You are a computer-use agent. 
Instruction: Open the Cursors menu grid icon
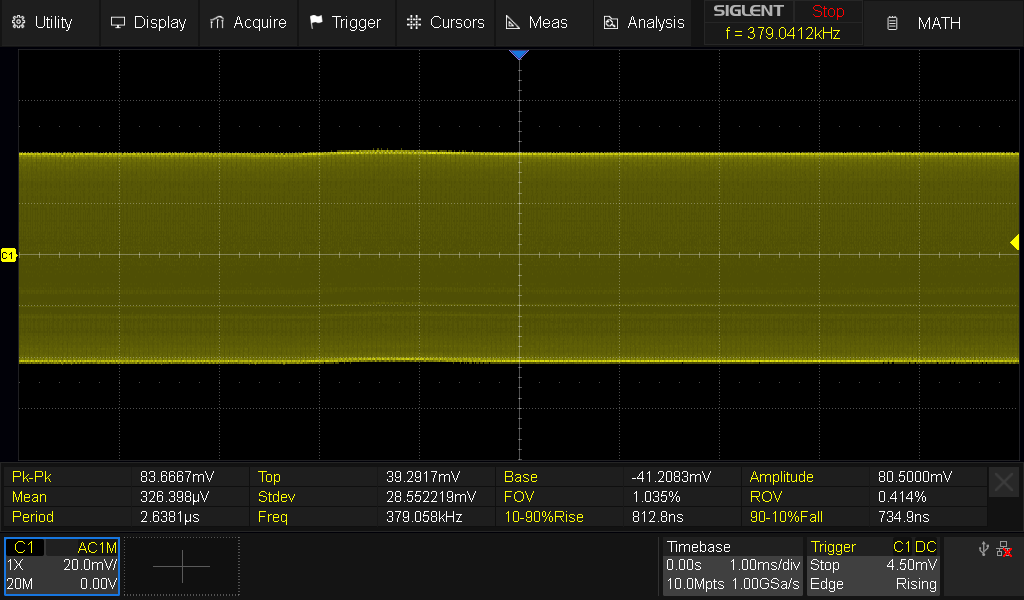pos(413,22)
